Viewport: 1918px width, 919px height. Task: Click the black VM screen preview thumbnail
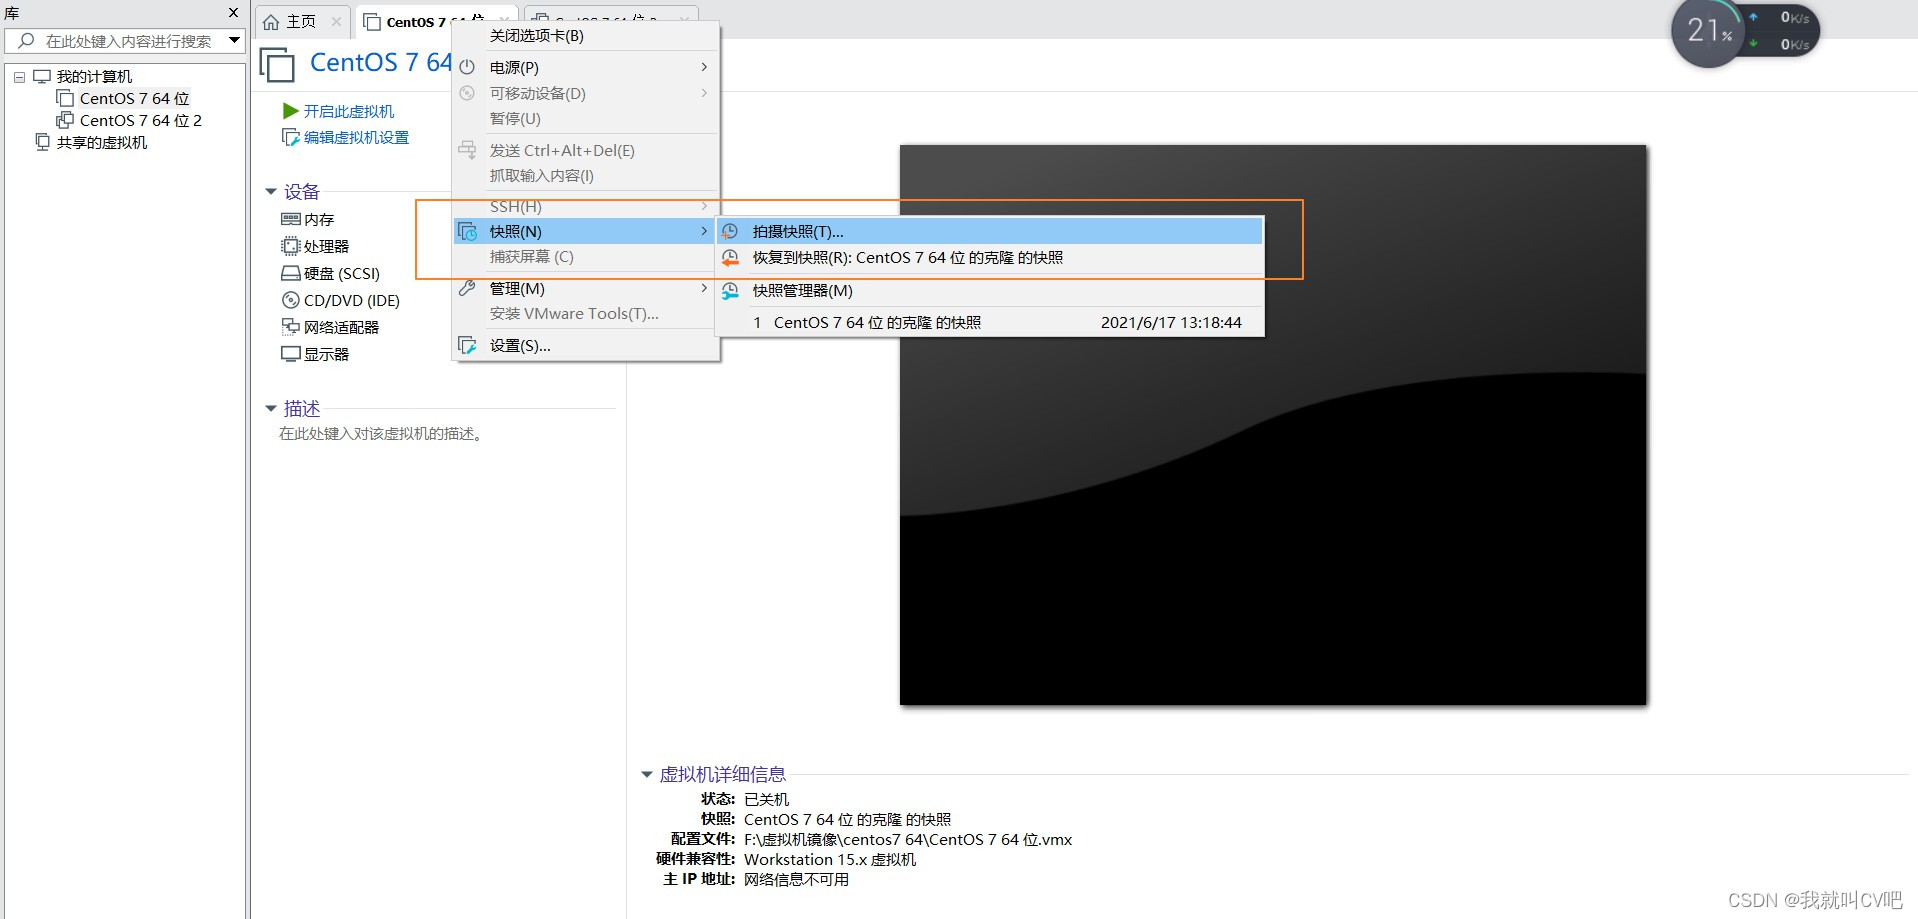(1273, 425)
